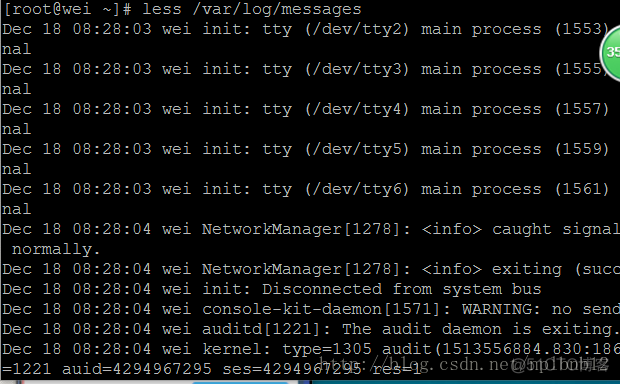Click the ses=4294967295 text
This screenshot has width=620, height=384.
point(292,369)
